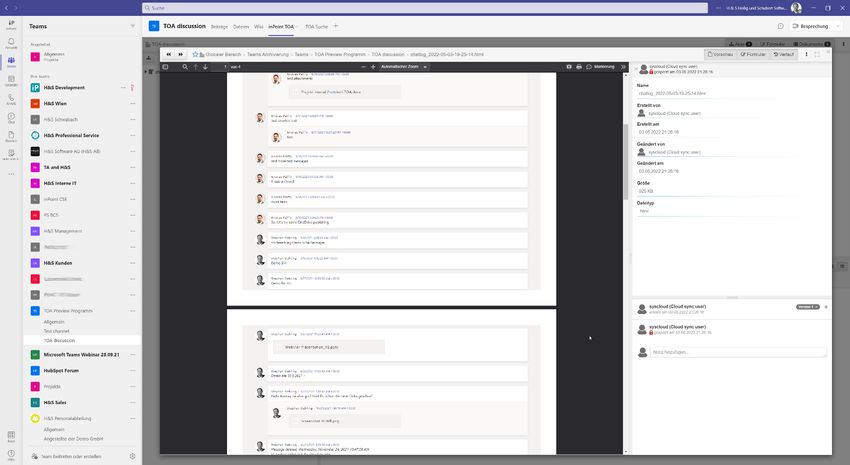
Task: Open conversation icon next to Besprechung
Action: click(x=781, y=26)
